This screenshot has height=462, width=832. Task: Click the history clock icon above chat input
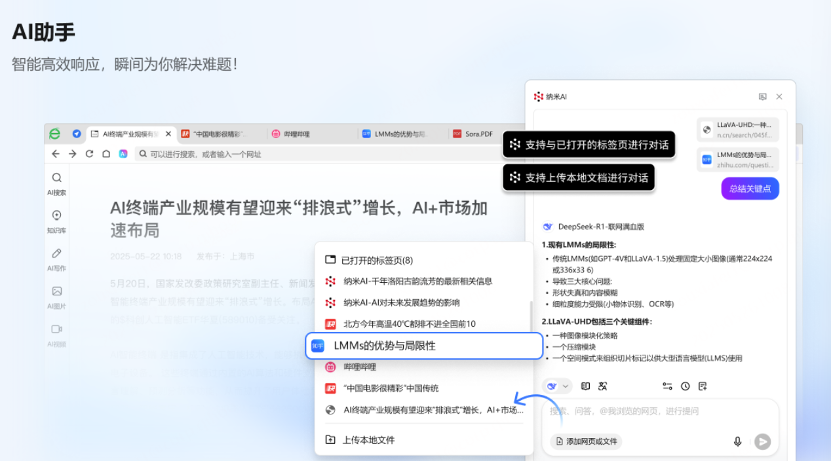[x=685, y=386]
